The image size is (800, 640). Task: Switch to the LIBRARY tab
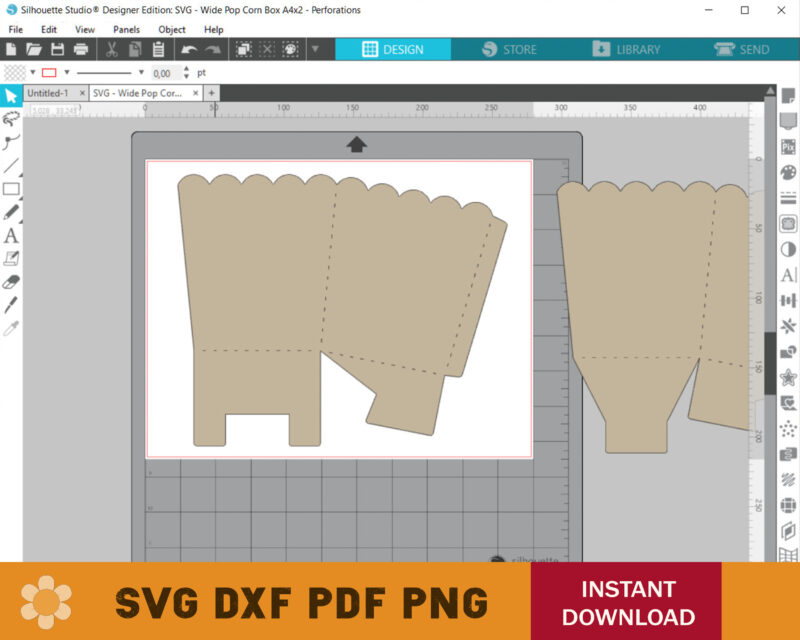point(630,49)
